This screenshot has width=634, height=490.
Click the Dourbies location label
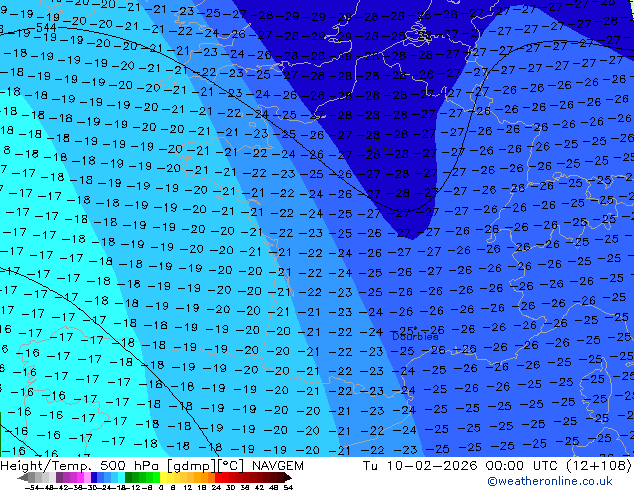415,336
